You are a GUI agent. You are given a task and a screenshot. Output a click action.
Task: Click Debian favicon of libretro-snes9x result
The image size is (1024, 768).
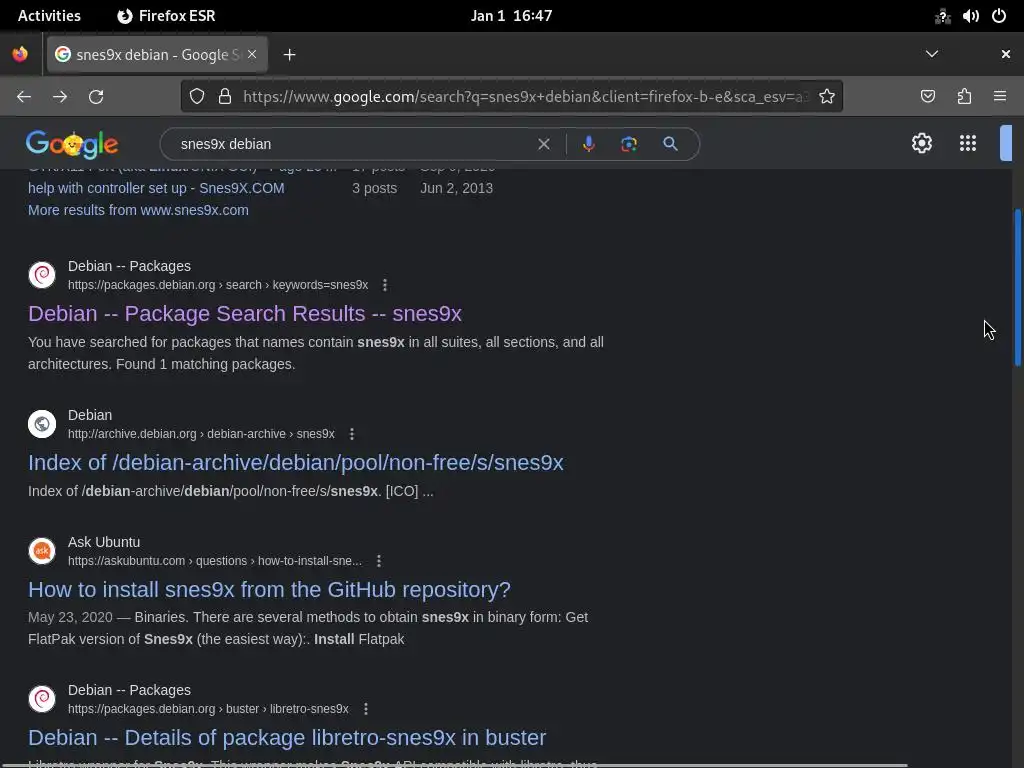[42, 699]
